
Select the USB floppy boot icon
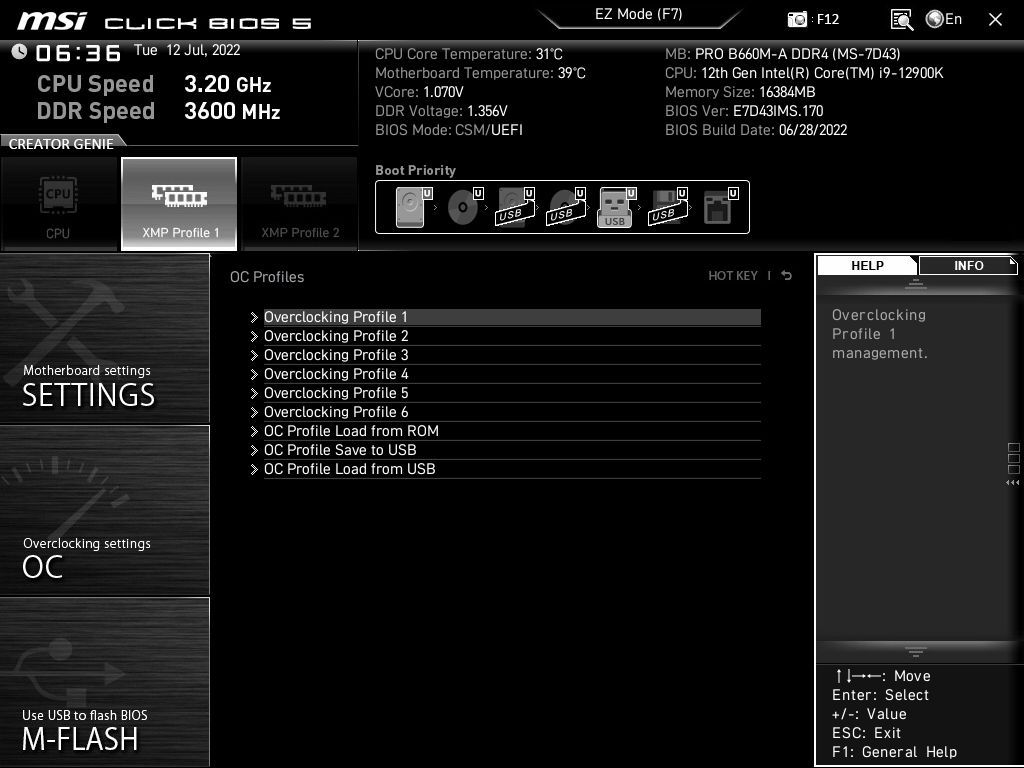pyautogui.click(x=667, y=207)
